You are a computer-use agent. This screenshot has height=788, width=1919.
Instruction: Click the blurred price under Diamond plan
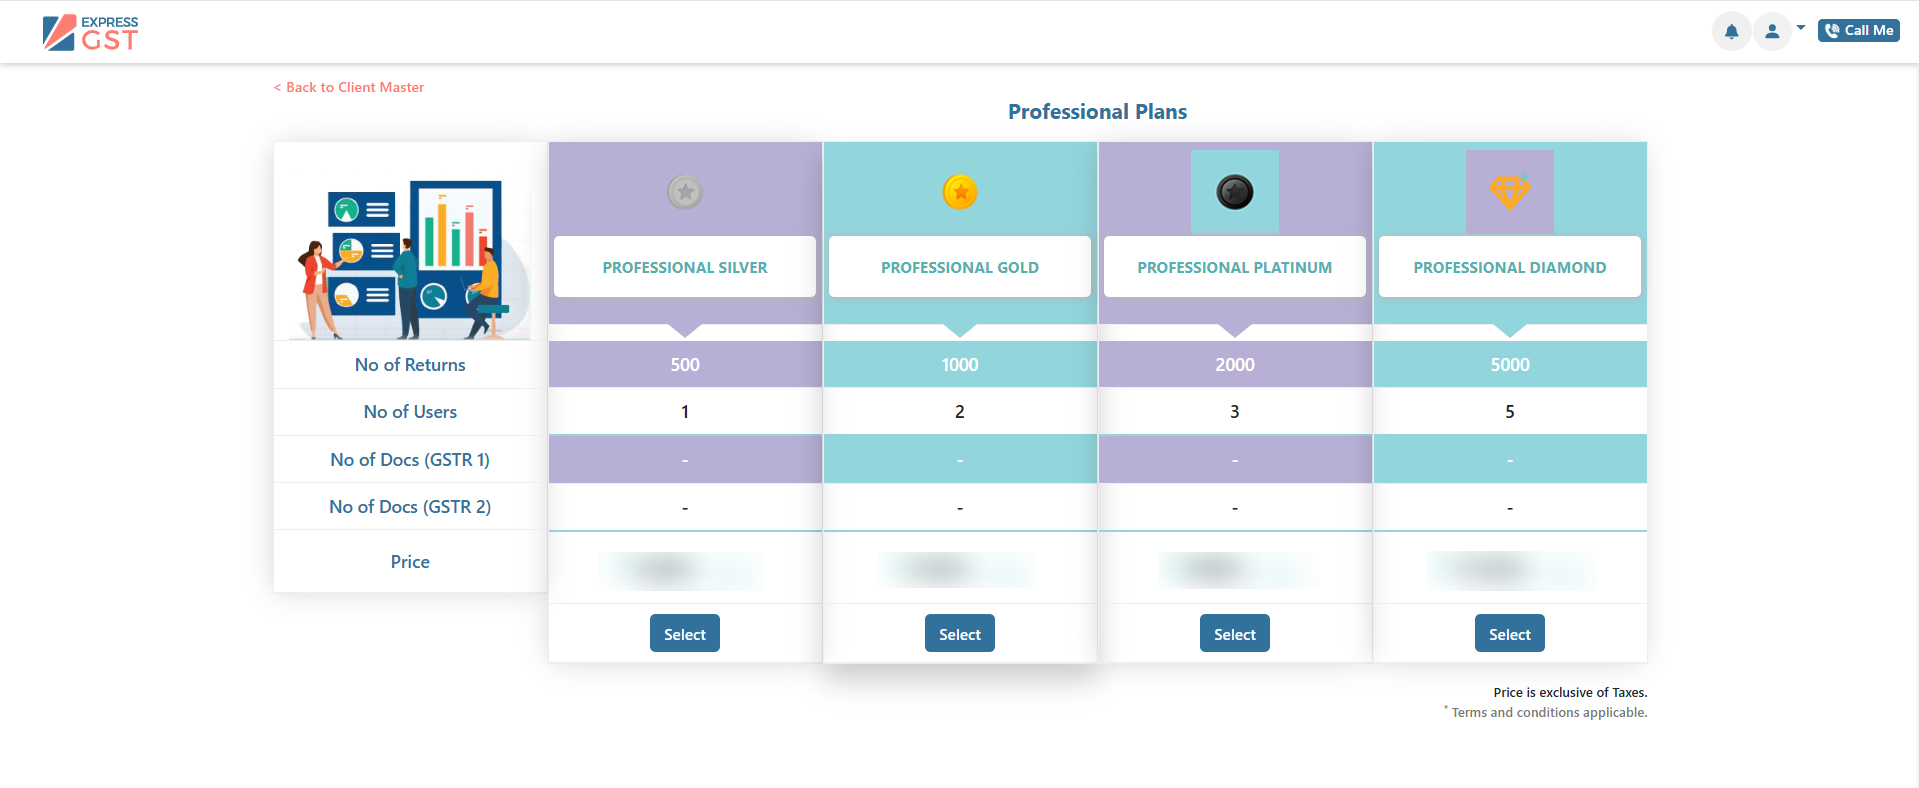pos(1510,570)
